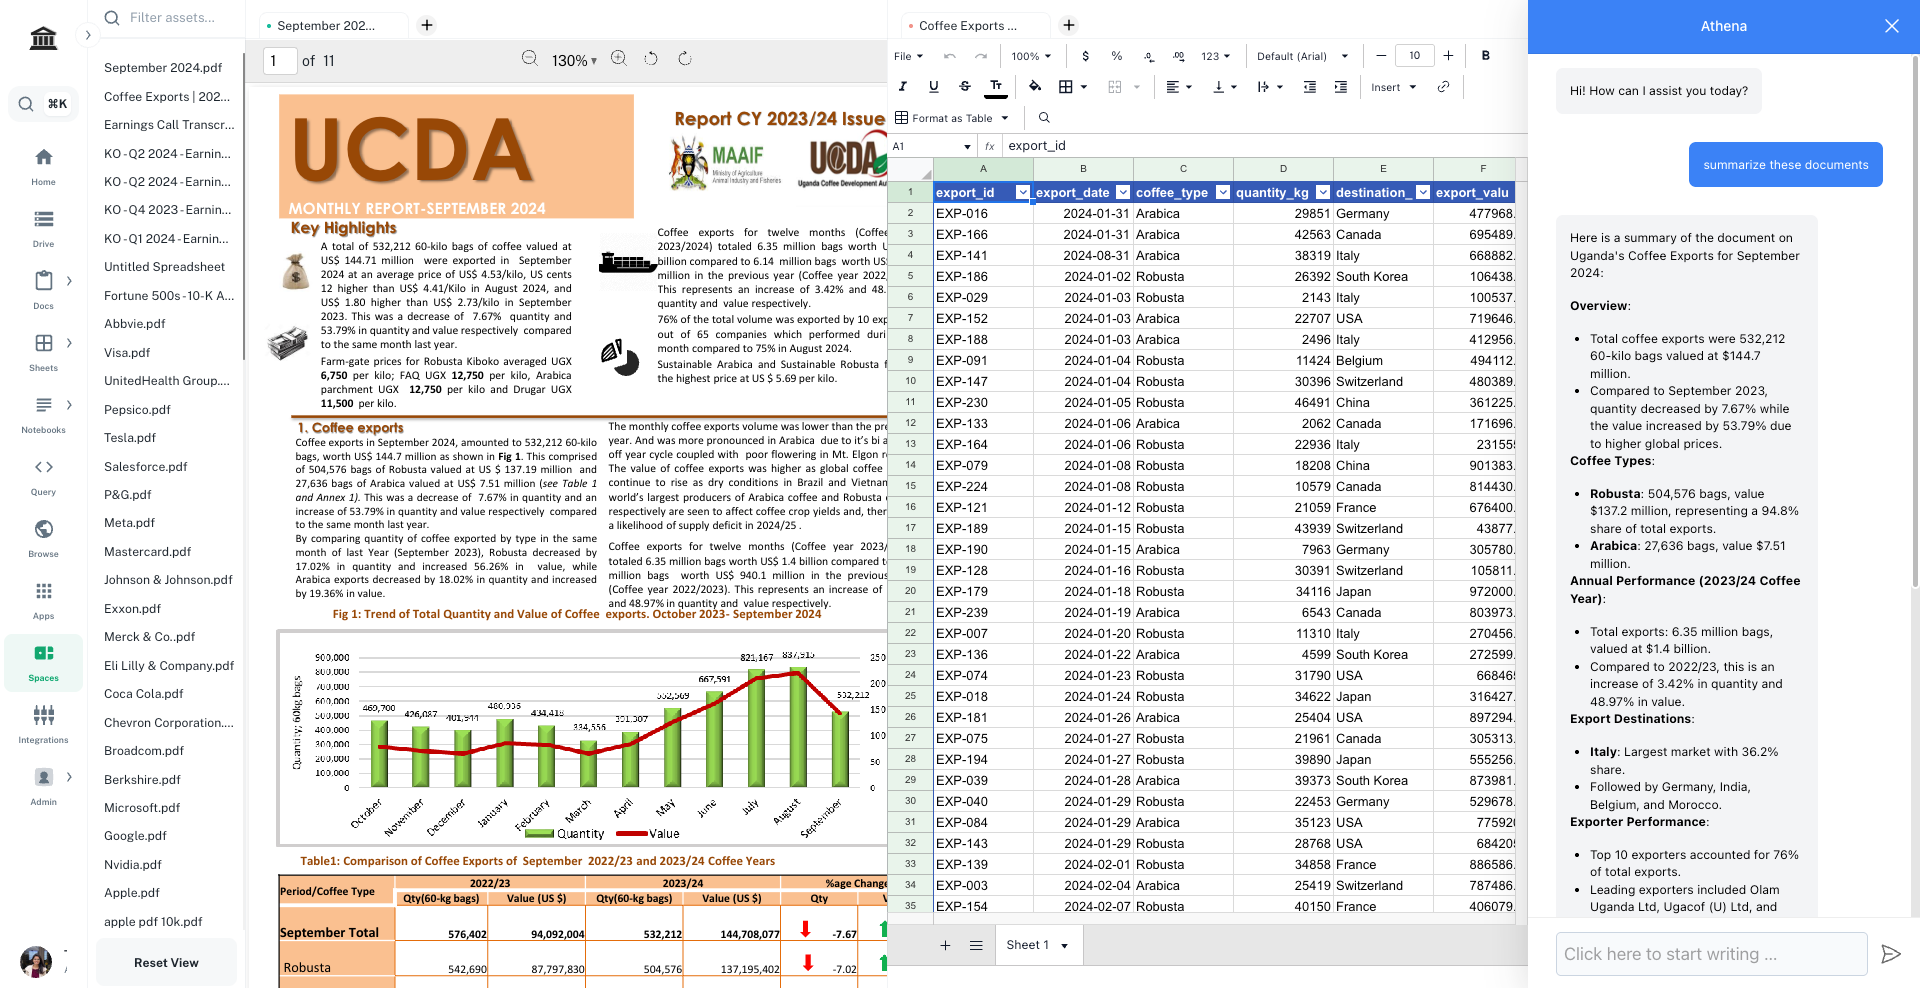Viewport: 1920px width, 988px height.
Task: Open the text color picker
Action: (996, 87)
